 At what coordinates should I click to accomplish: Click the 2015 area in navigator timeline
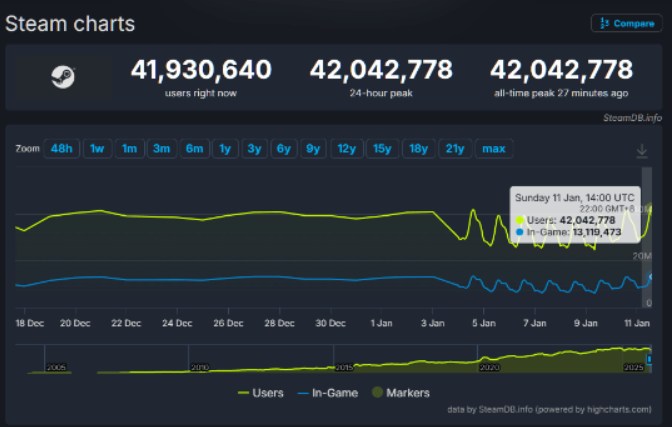click(x=344, y=366)
